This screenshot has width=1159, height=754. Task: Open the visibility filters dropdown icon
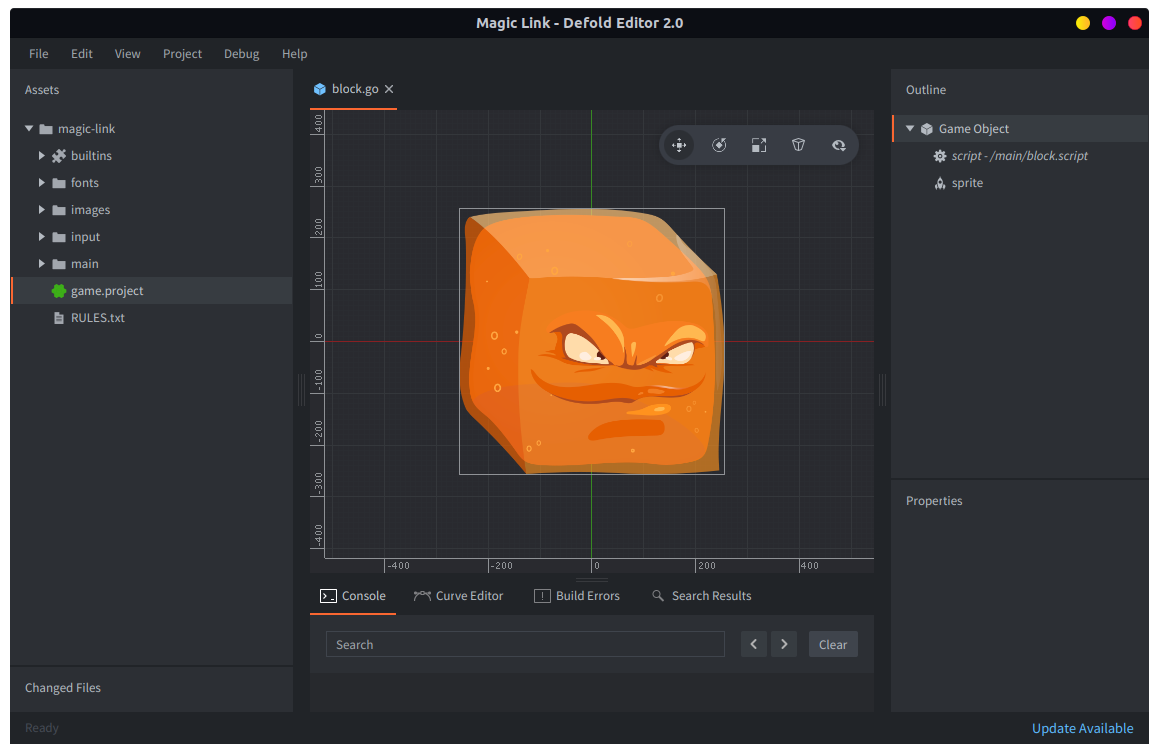coord(839,145)
